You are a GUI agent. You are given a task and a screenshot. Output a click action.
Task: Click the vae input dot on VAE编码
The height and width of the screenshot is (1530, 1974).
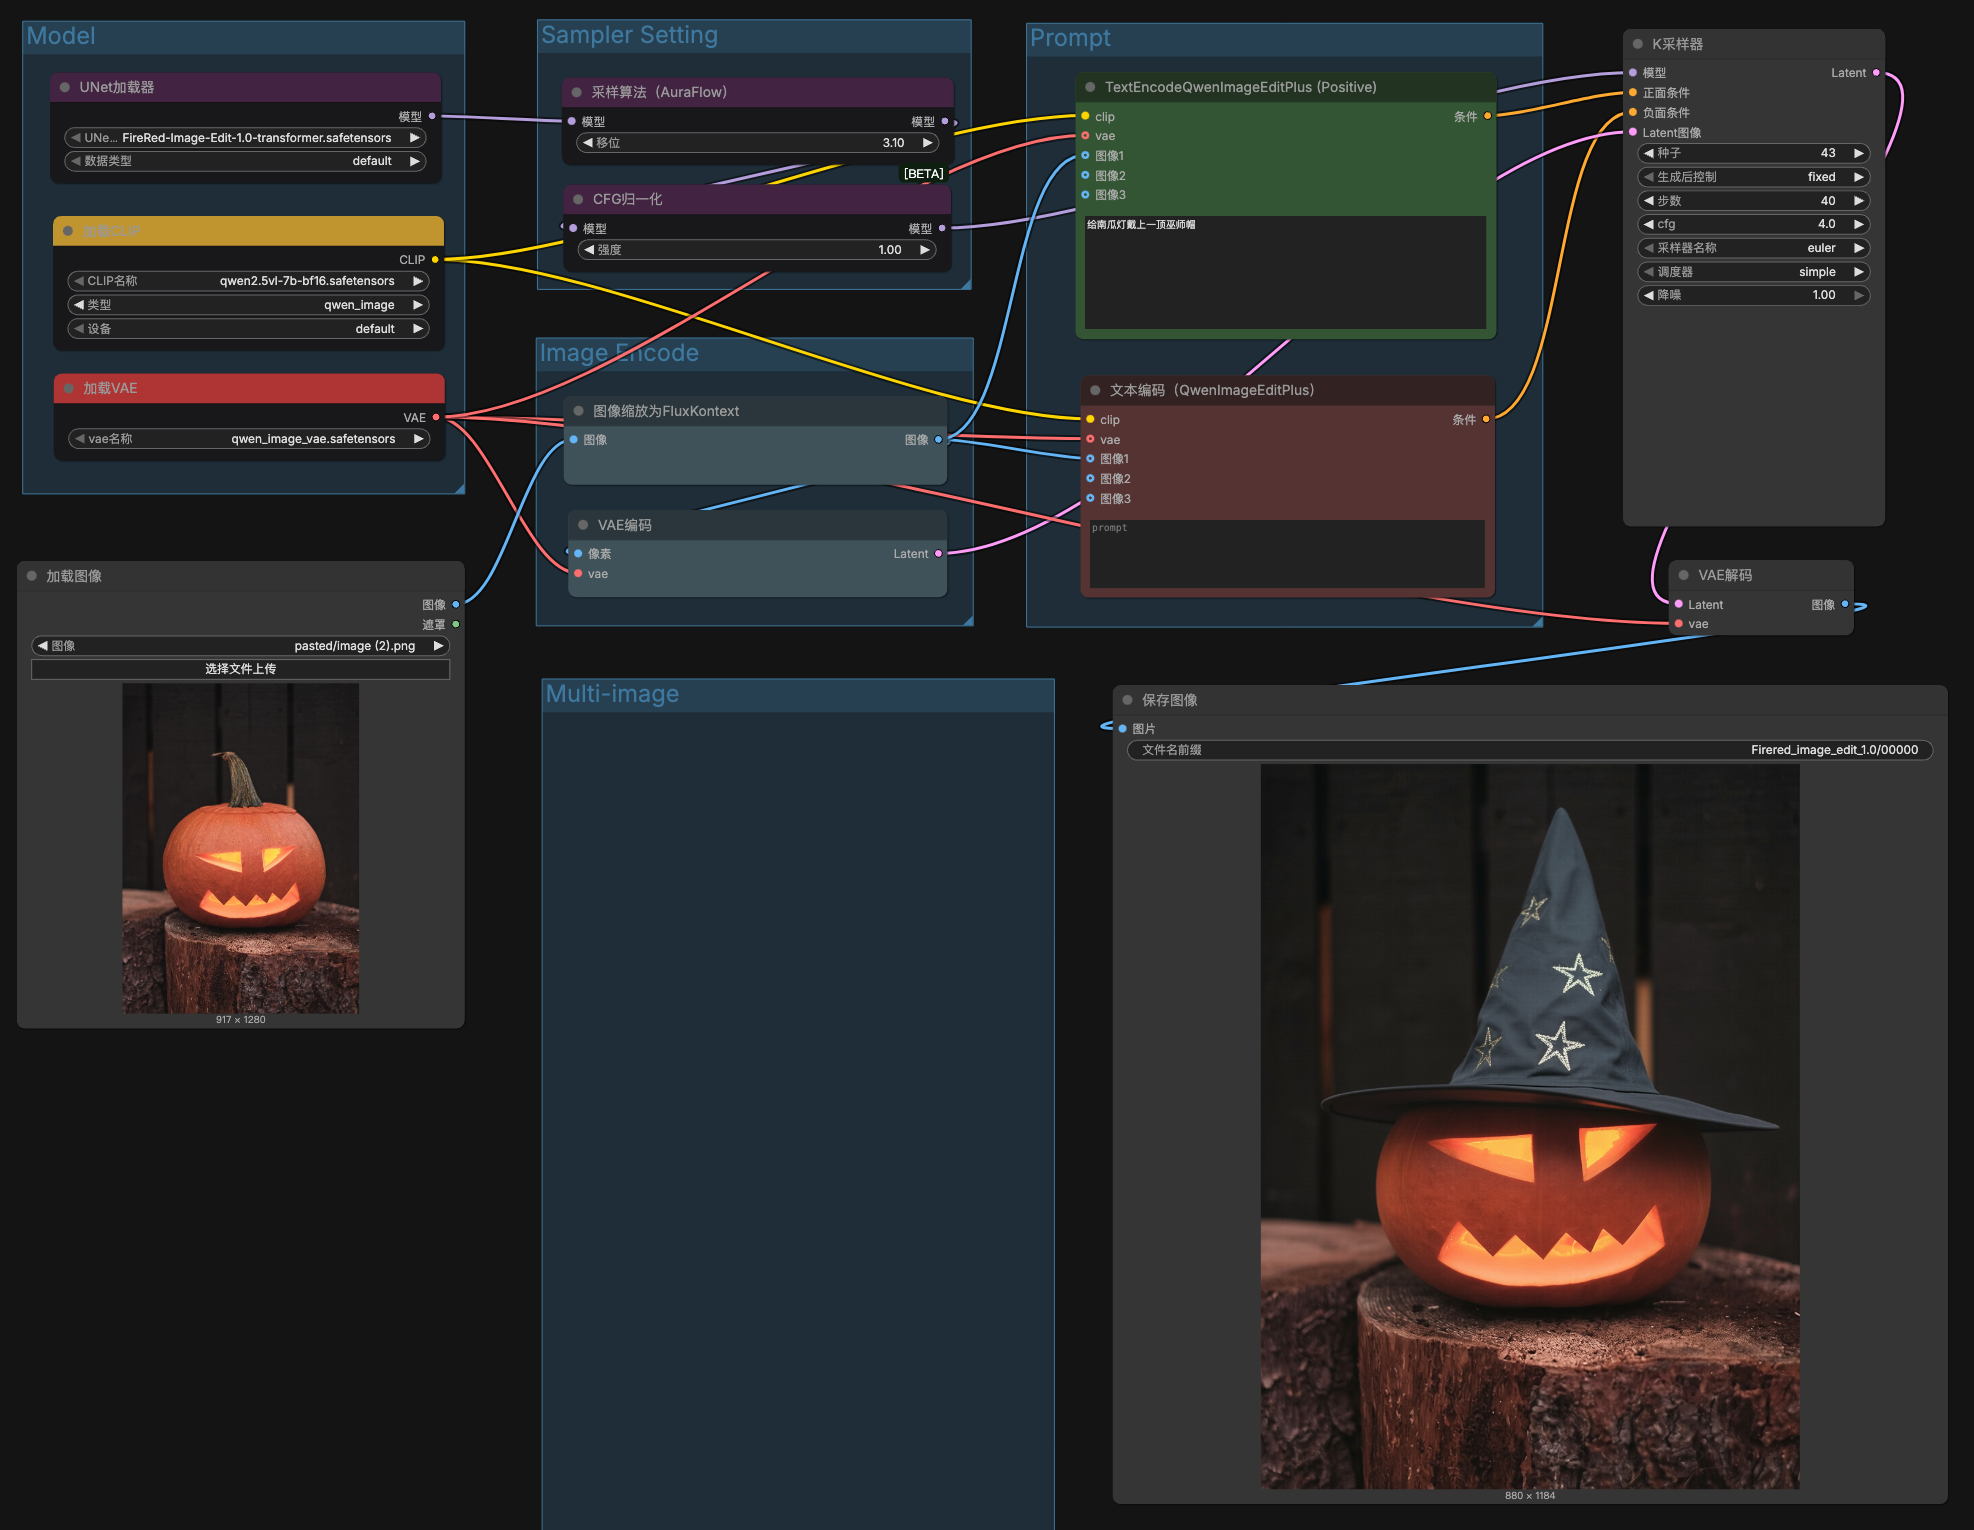578,573
